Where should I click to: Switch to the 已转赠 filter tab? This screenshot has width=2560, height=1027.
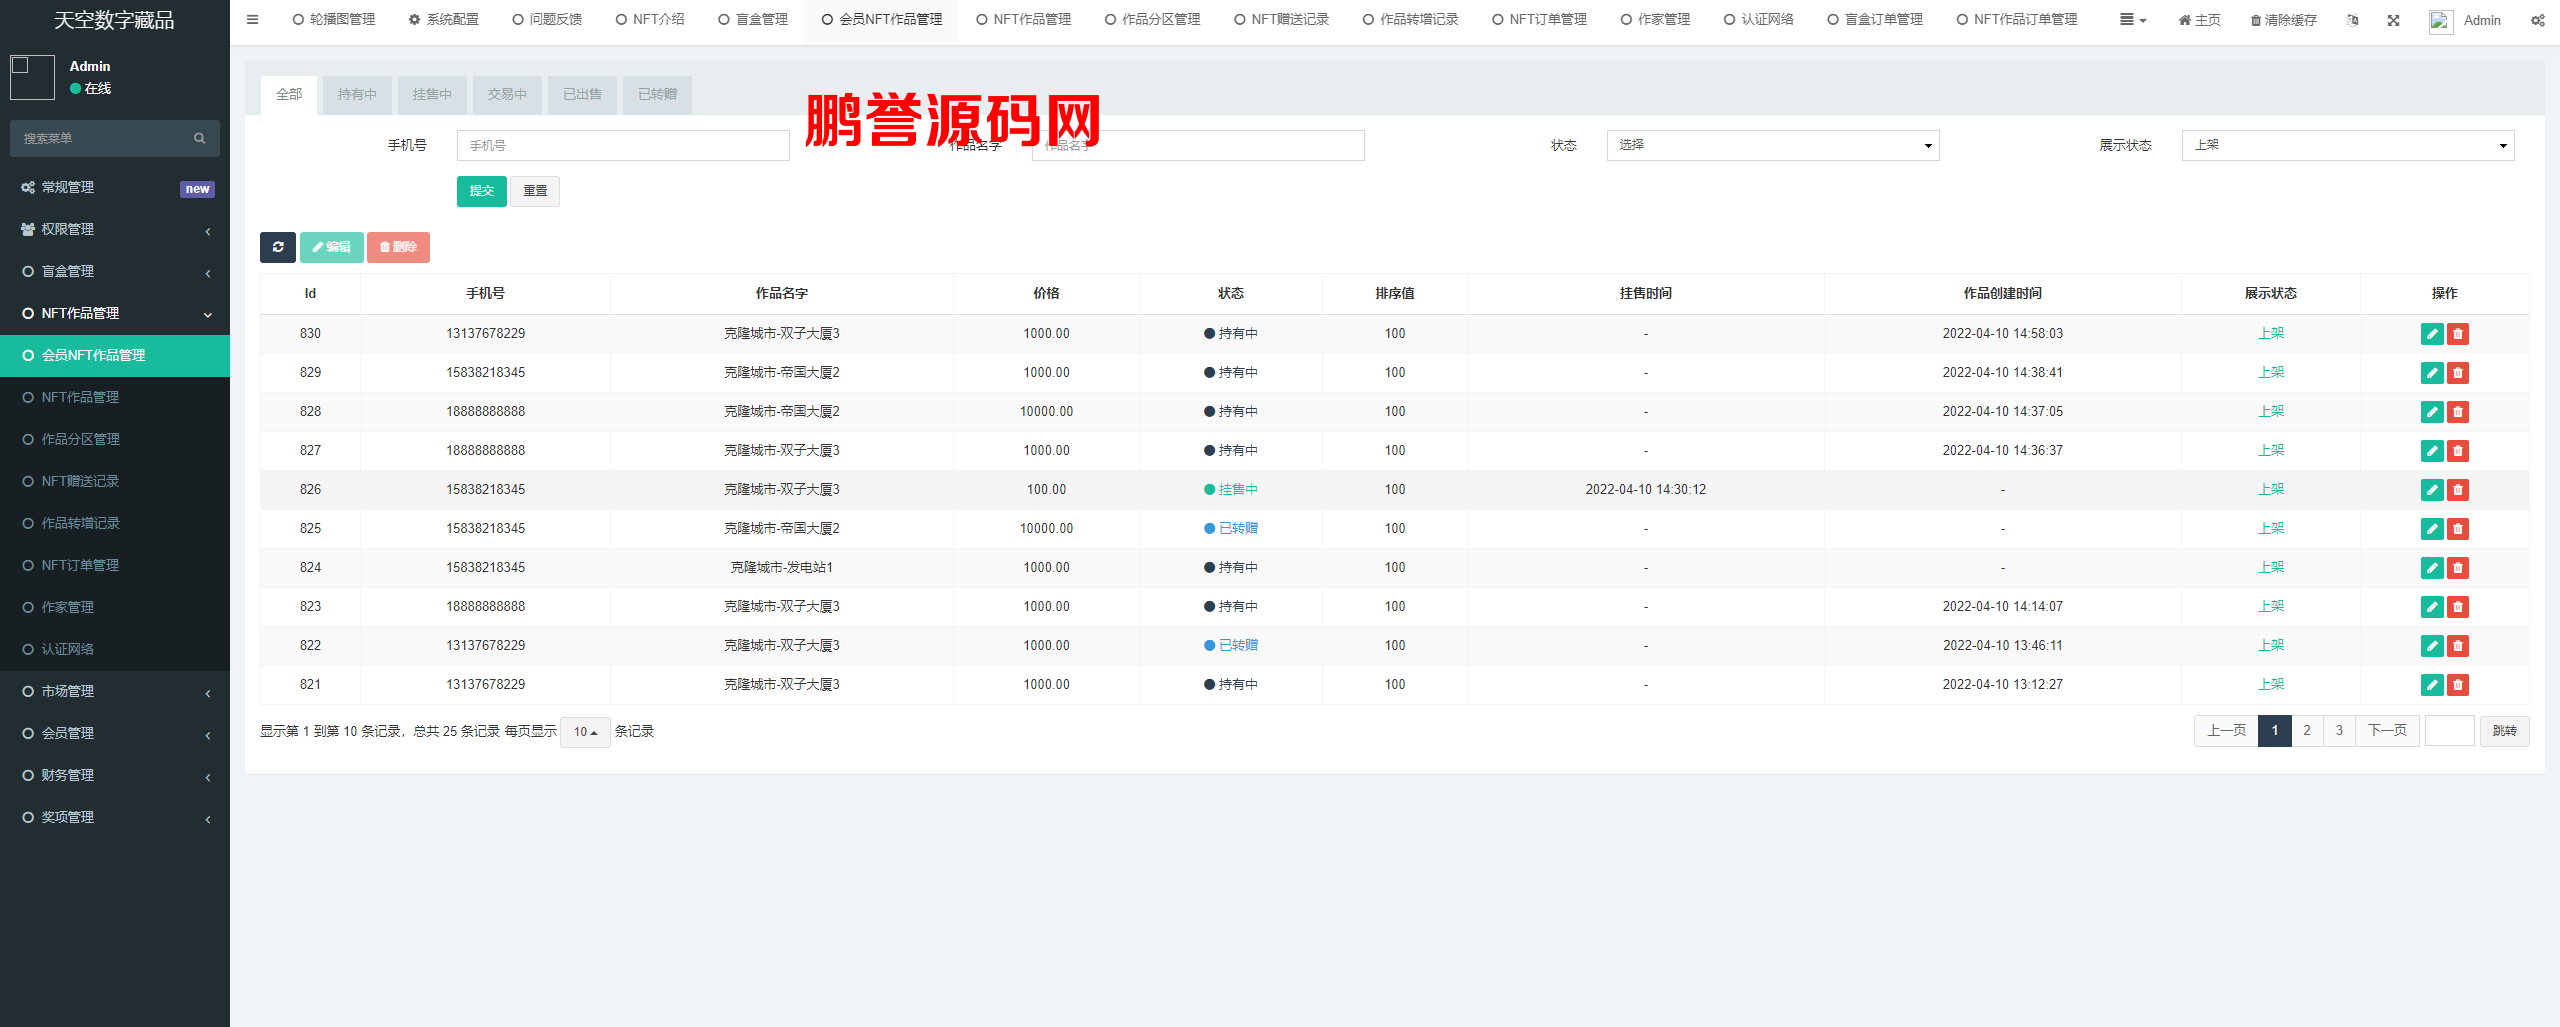coord(657,94)
